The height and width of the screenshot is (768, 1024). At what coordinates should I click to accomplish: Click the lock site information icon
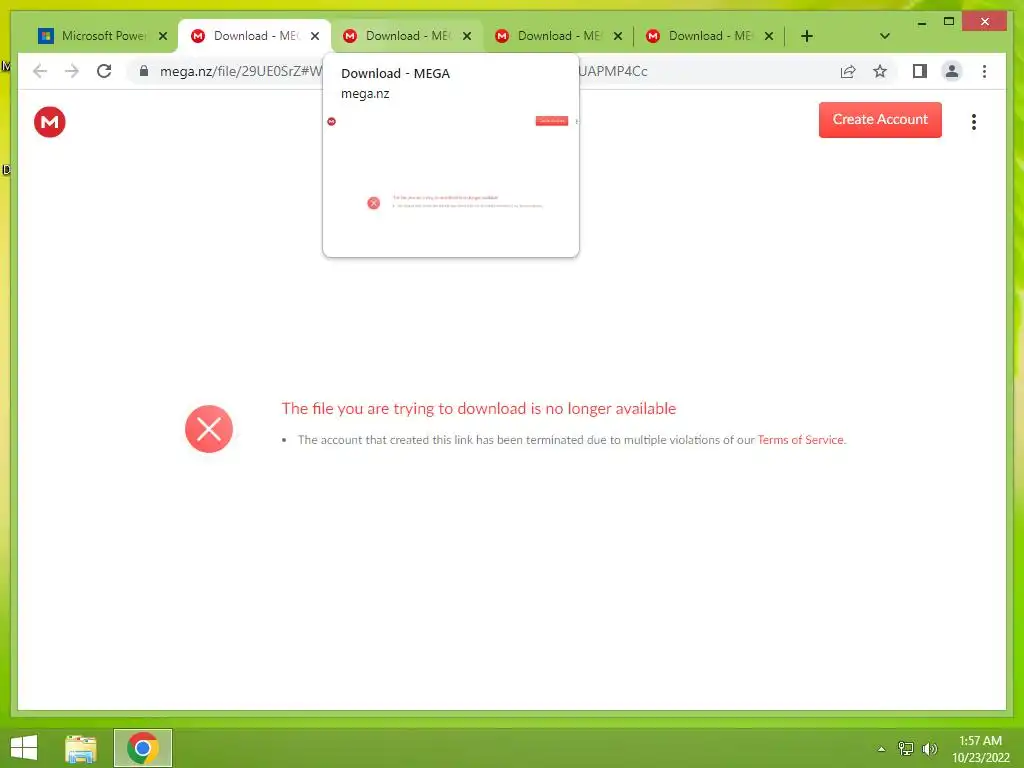pos(144,71)
